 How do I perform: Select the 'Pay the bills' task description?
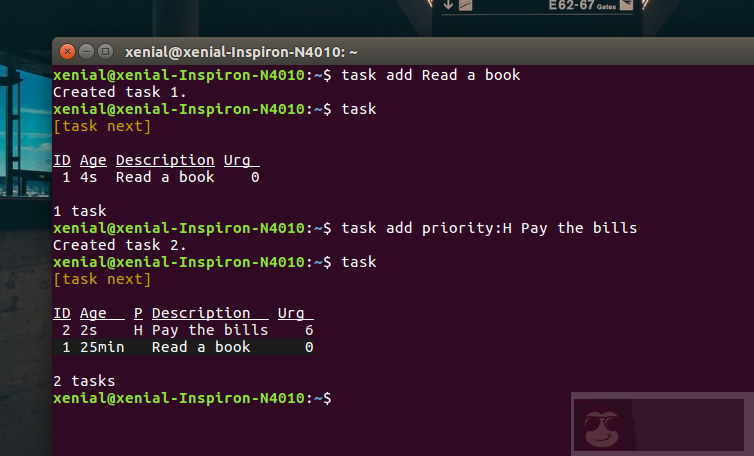pos(210,330)
